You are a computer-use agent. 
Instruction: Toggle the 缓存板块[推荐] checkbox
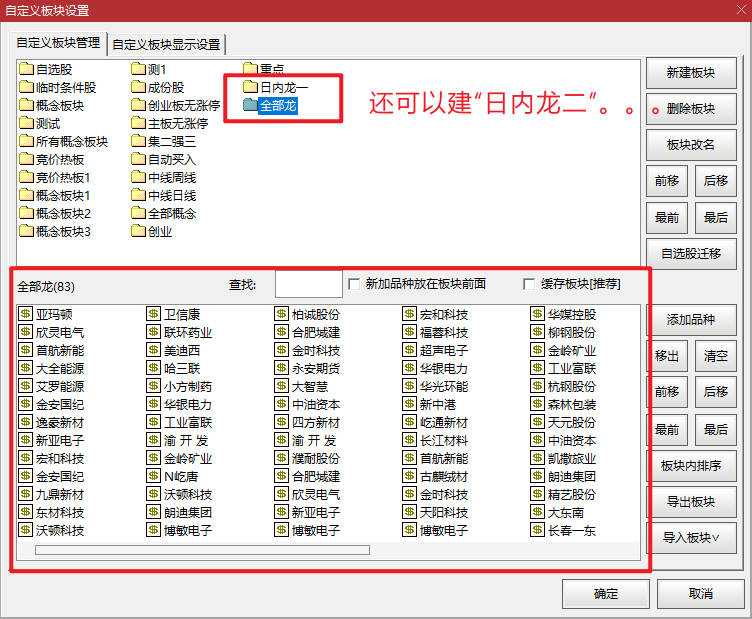[529, 284]
